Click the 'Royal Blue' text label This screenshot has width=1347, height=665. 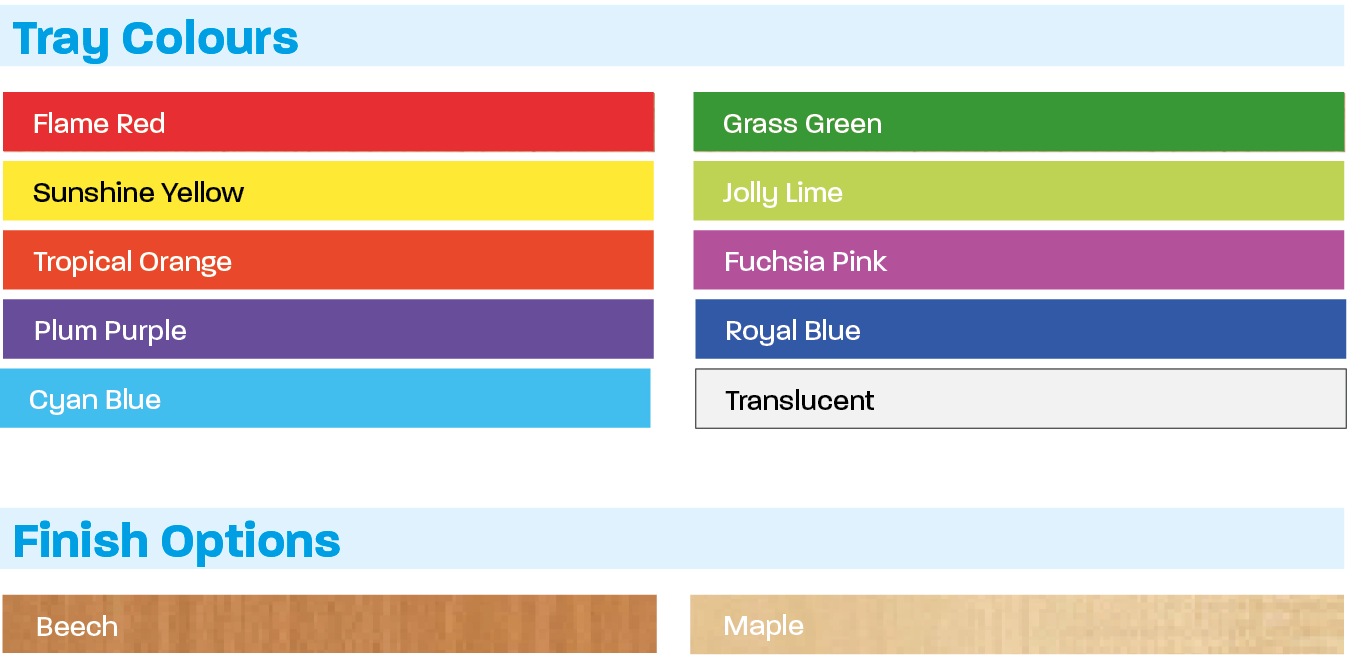[793, 331]
